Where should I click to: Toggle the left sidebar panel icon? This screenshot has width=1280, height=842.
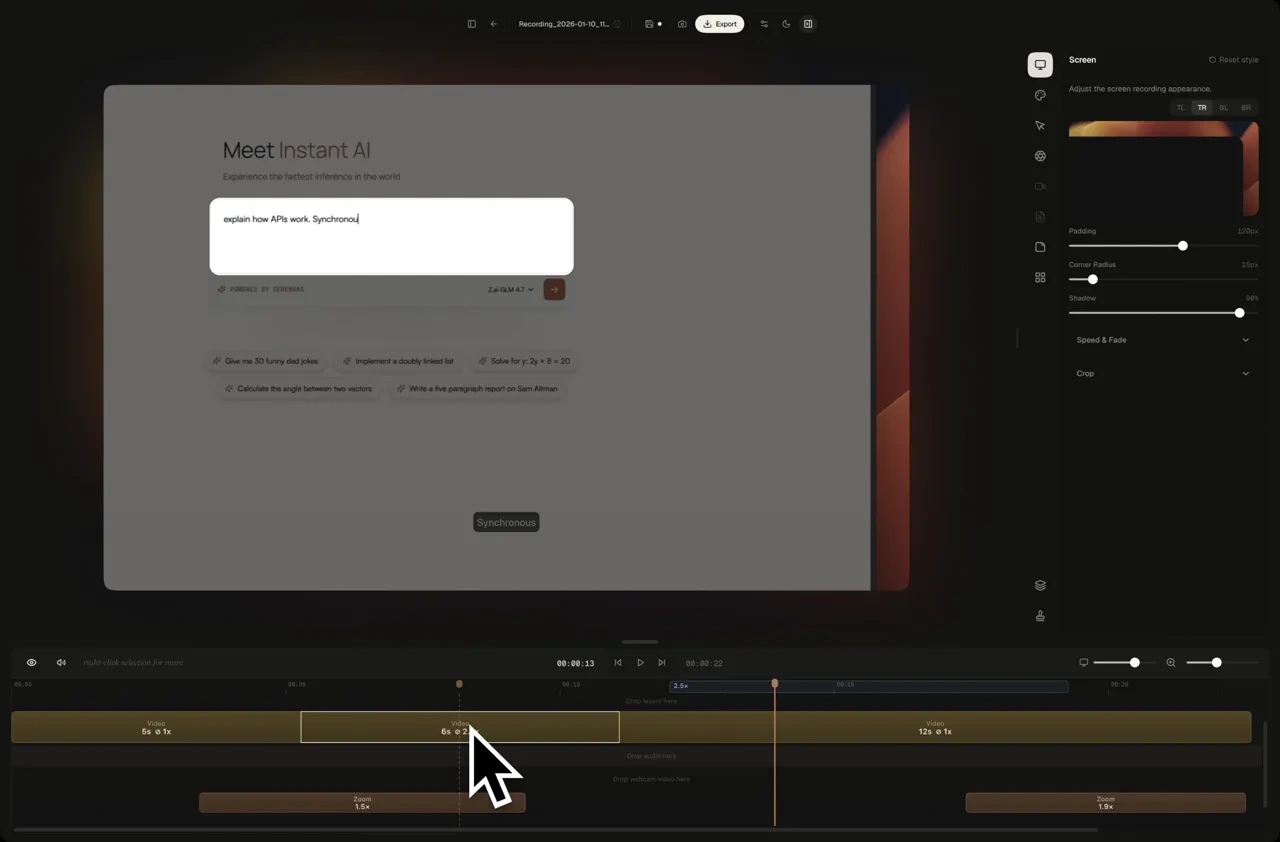pos(472,24)
